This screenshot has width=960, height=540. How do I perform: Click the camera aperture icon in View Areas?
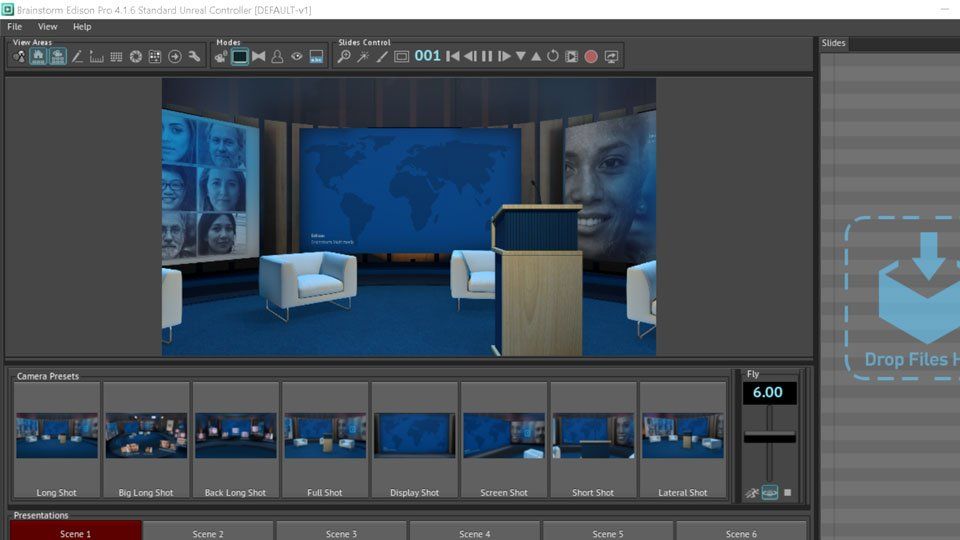(x=136, y=57)
